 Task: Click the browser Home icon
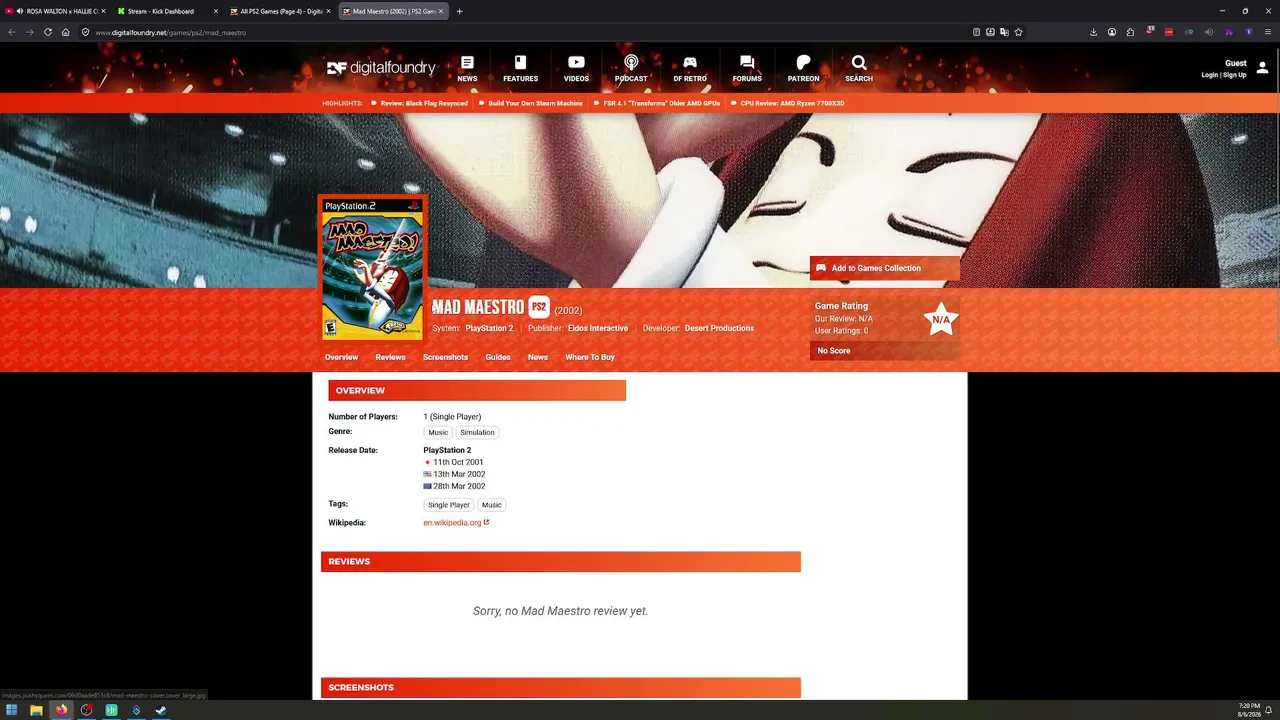pos(65,32)
